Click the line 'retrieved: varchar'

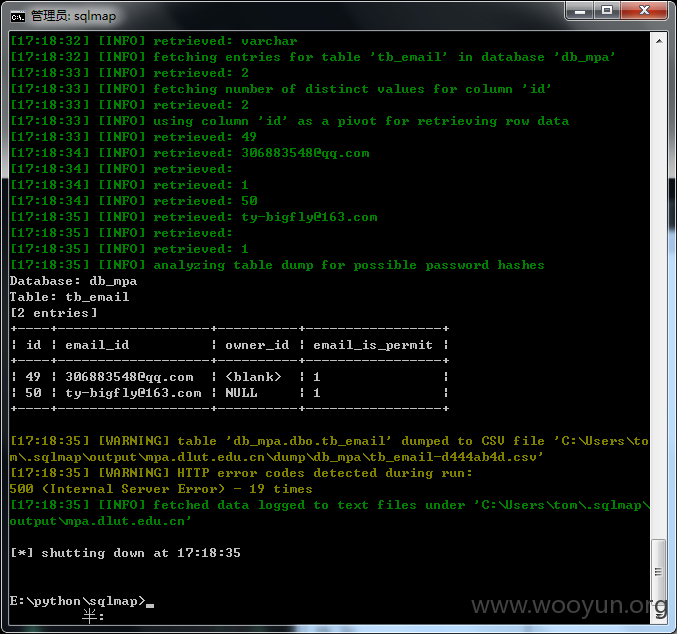153,41
